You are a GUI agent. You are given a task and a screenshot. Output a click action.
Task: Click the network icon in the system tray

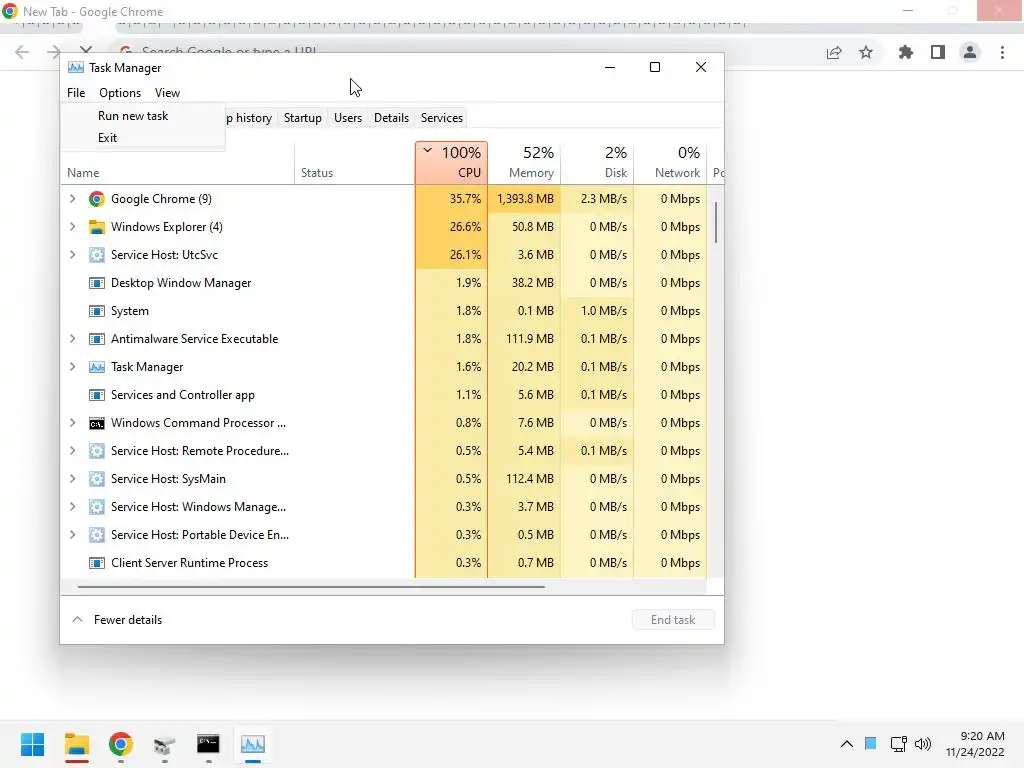[x=899, y=744]
